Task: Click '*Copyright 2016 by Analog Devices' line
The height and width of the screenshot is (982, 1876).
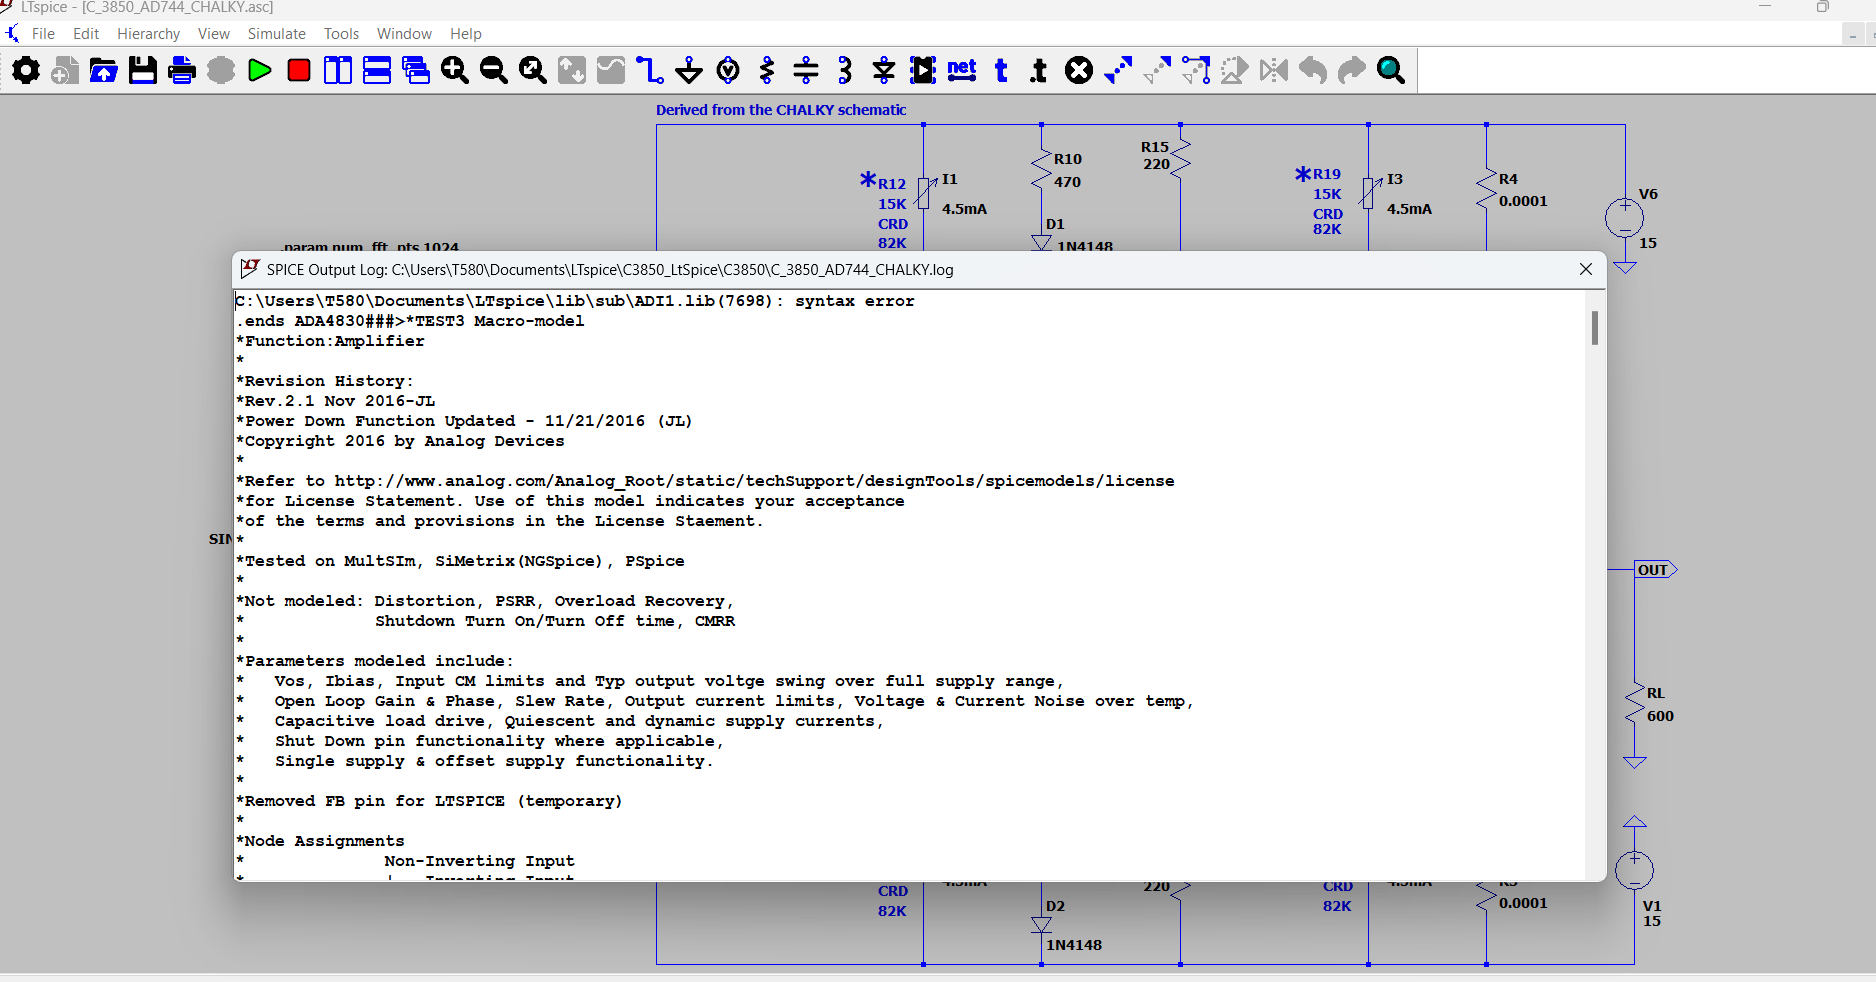Action: tap(400, 441)
